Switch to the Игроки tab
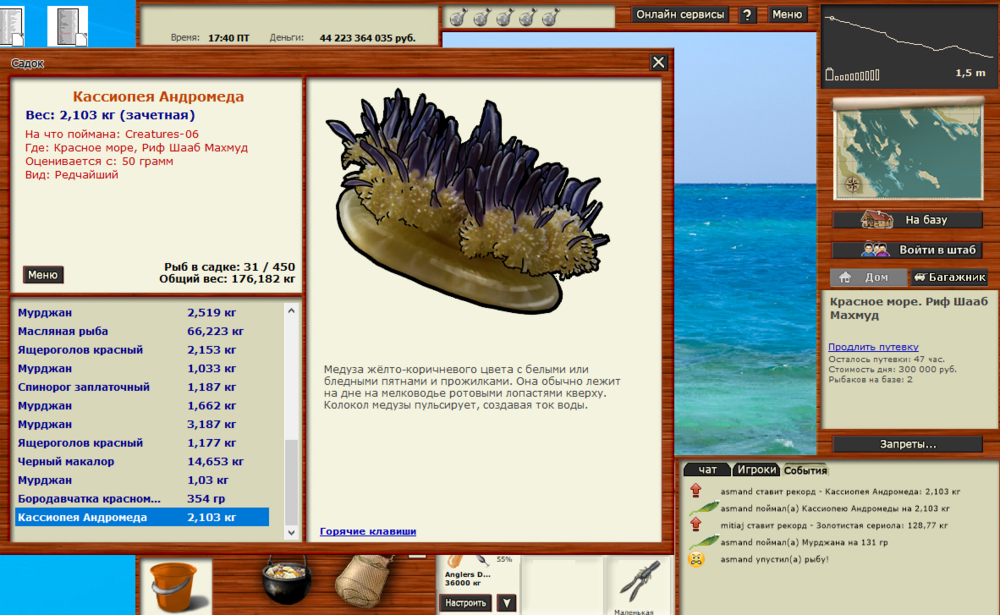Image resolution: width=1000 pixels, height=615 pixels. (756, 469)
